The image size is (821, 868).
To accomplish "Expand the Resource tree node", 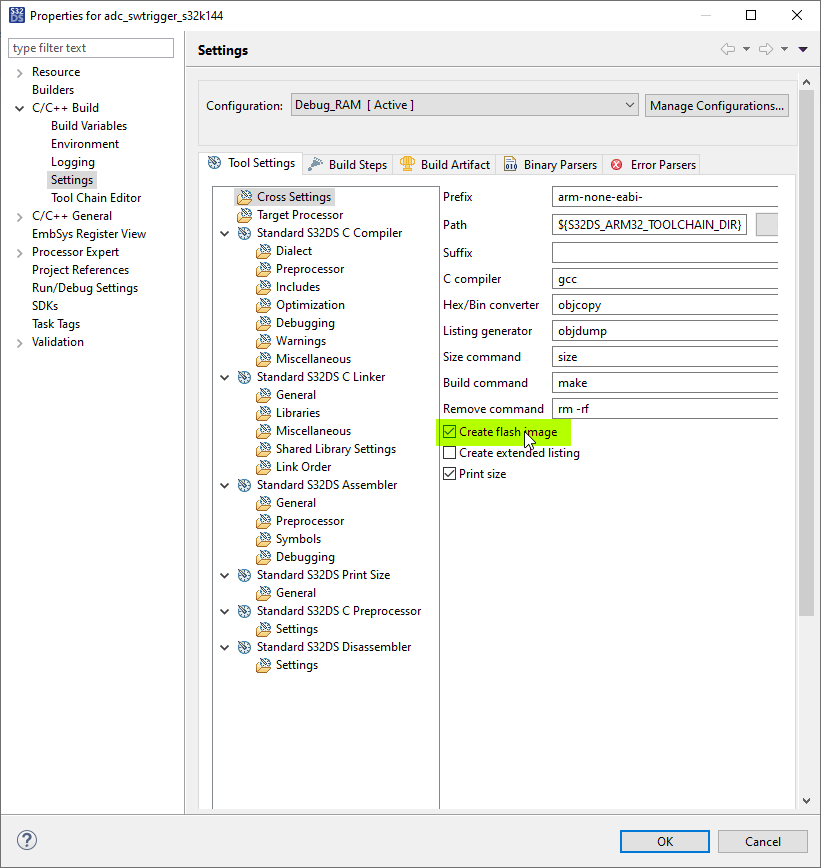I will (19, 73).
